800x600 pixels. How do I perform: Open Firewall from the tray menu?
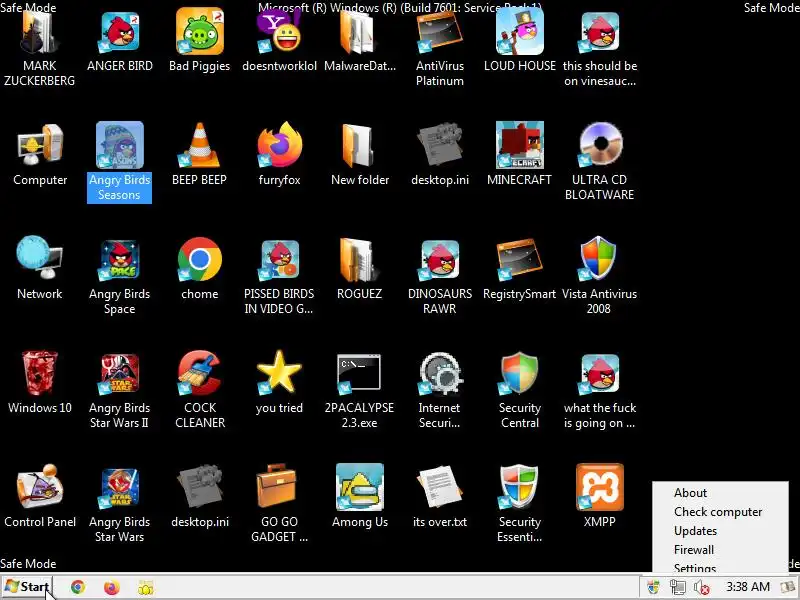click(x=694, y=549)
